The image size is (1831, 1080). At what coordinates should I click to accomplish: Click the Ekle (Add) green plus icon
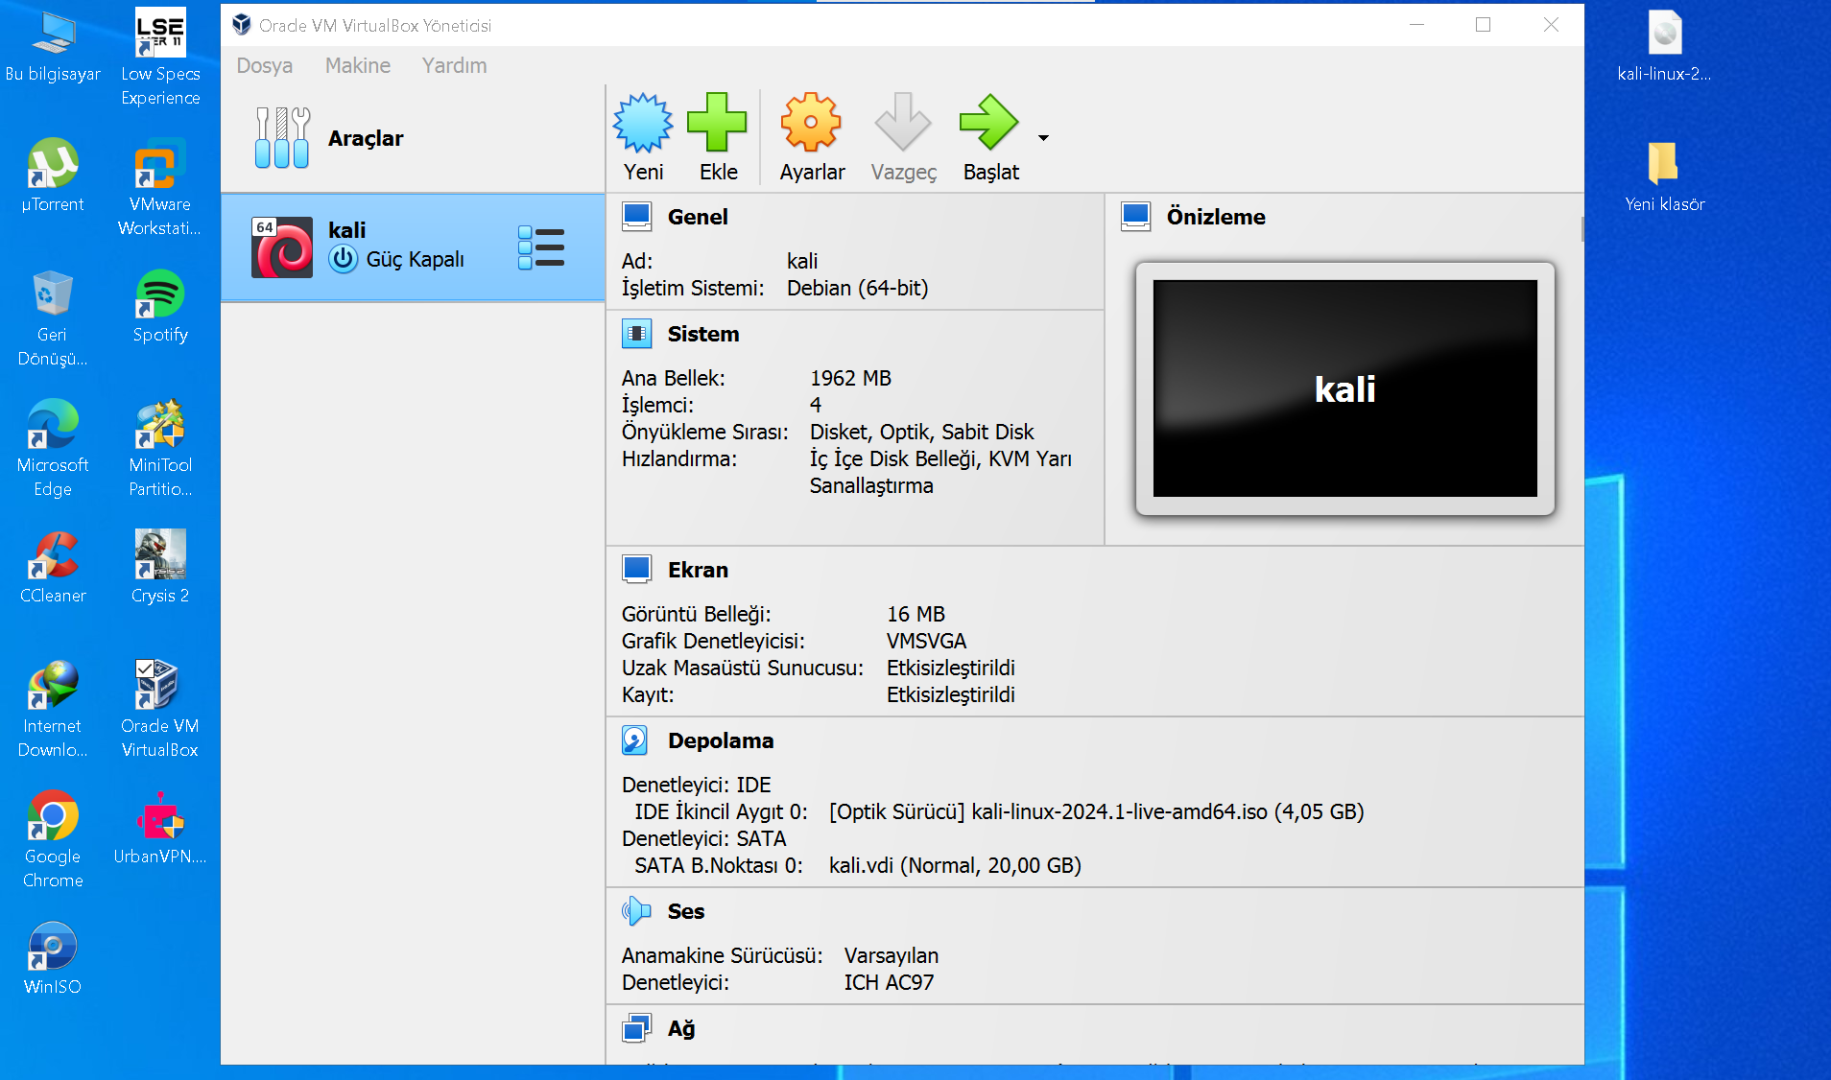[x=717, y=123]
